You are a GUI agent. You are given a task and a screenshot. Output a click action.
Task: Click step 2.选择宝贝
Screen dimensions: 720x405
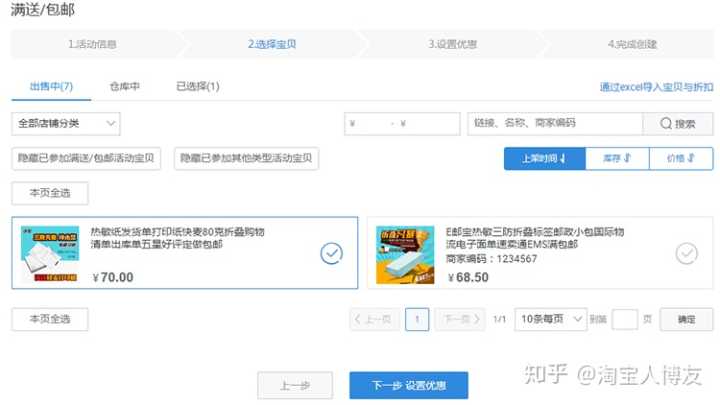pyautogui.click(x=272, y=44)
